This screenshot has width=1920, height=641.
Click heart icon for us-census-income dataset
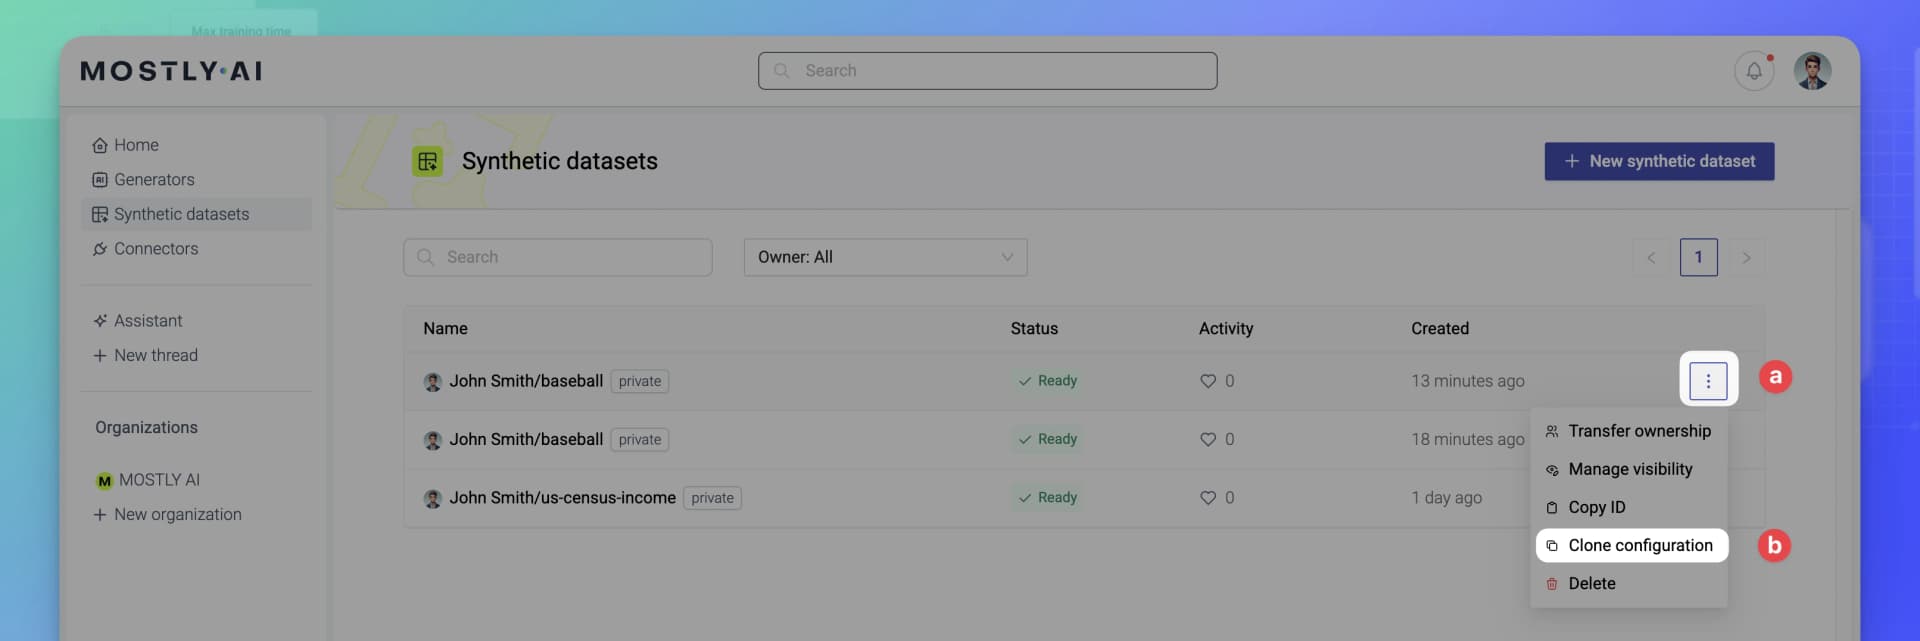coord(1208,498)
